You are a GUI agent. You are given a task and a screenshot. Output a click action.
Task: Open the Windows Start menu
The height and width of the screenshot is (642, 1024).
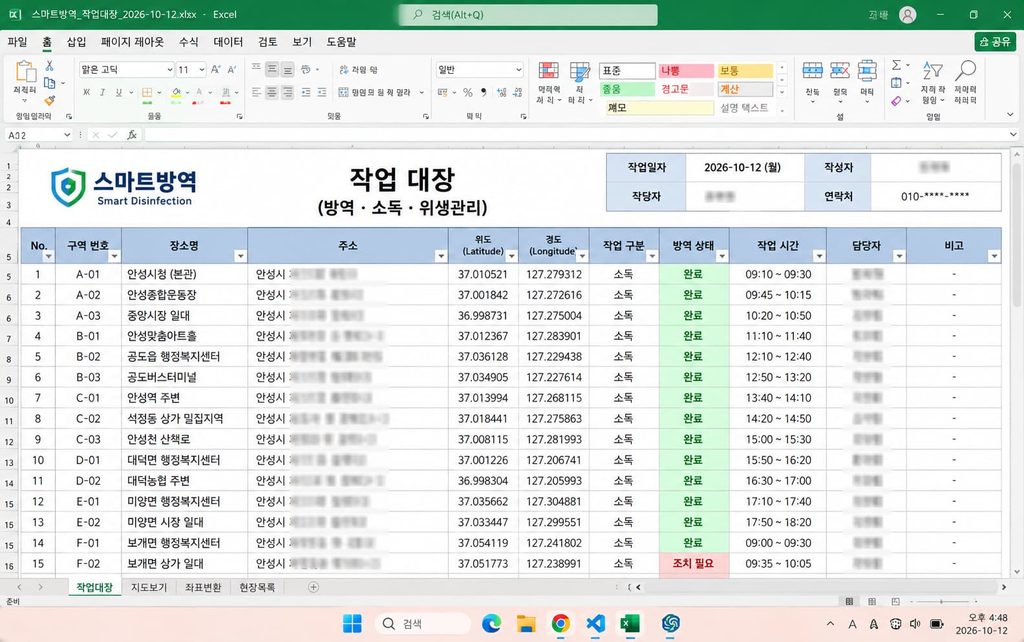click(x=352, y=624)
